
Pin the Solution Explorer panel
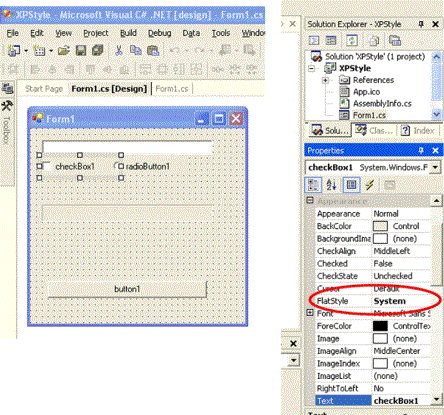[421, 24]
